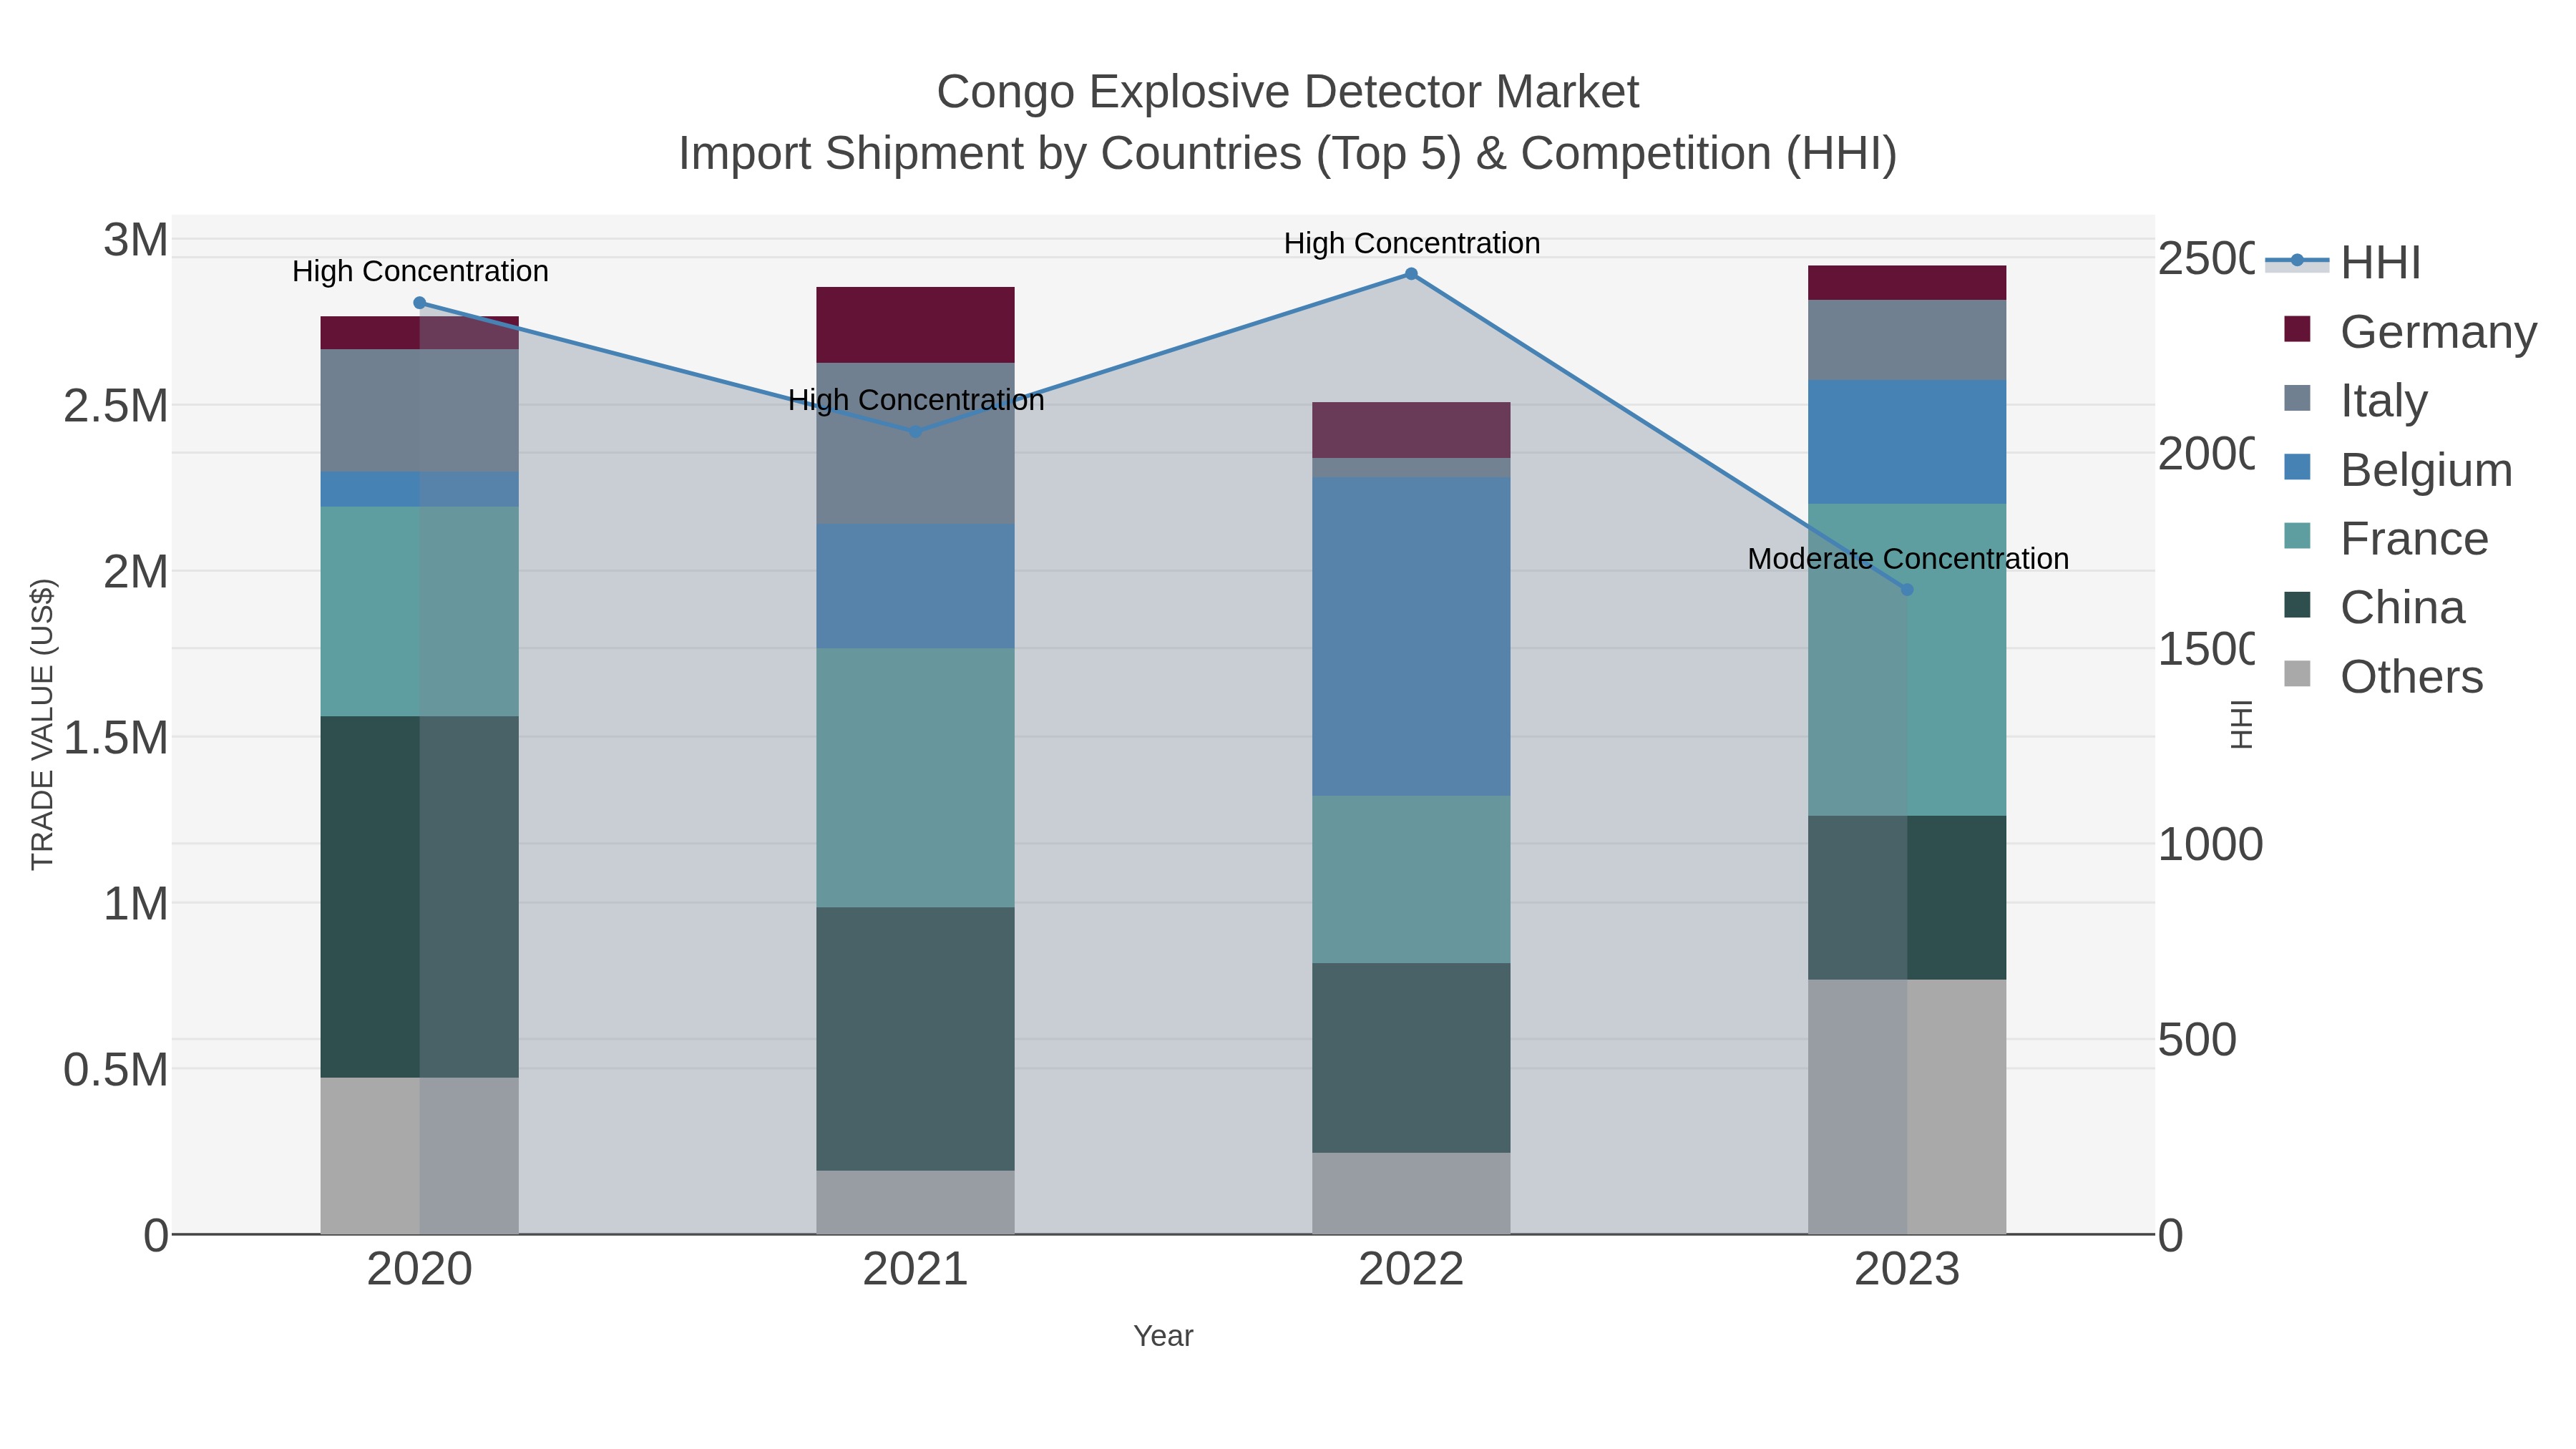The width and height of the screenshot is (2576, 1449).
Task: Click the Others legend color swatch
Action: [2298, 674]
